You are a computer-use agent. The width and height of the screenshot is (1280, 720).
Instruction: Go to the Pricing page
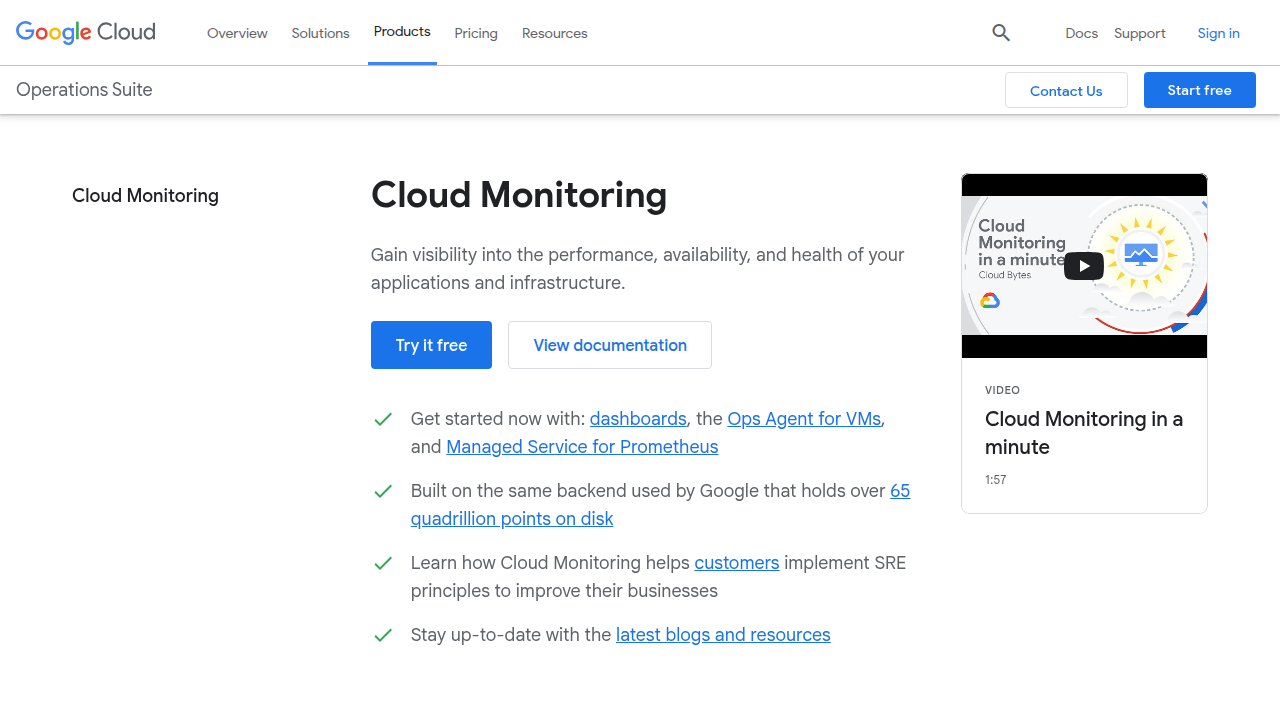click(x=476, y=33)
